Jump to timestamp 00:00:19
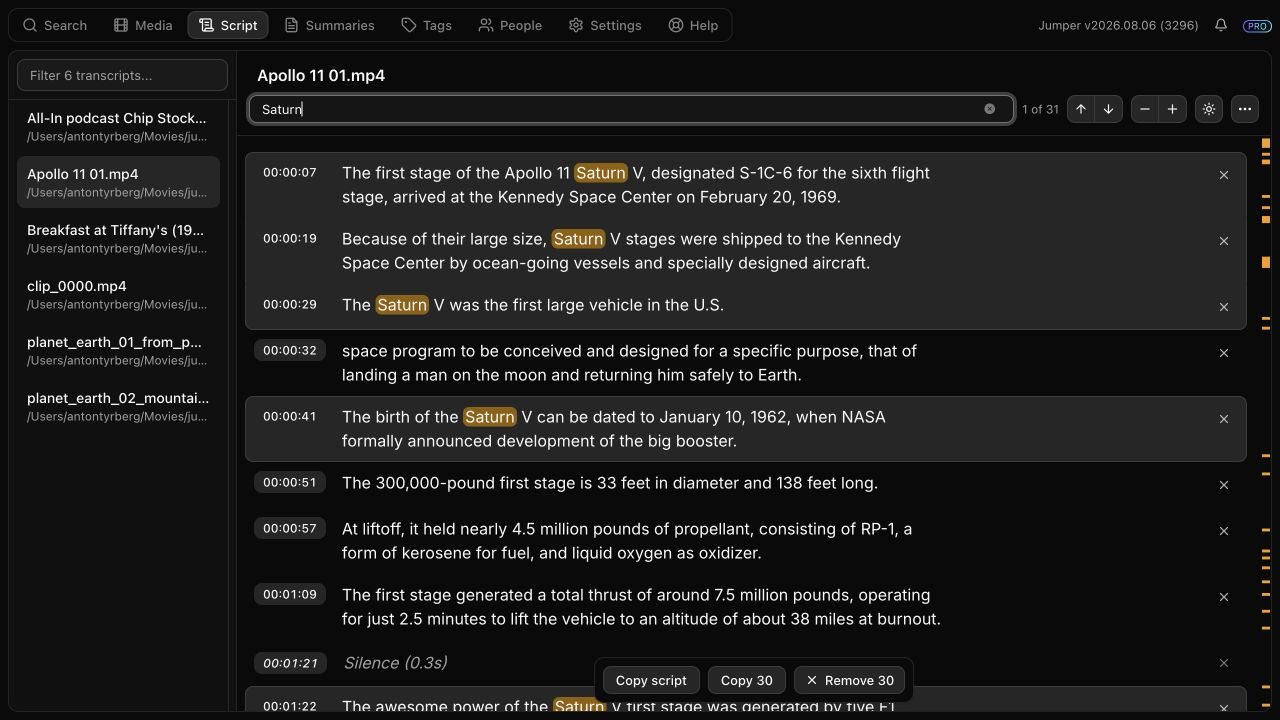The height and width of the screenshot is (720, 1280). pos(290,238)
